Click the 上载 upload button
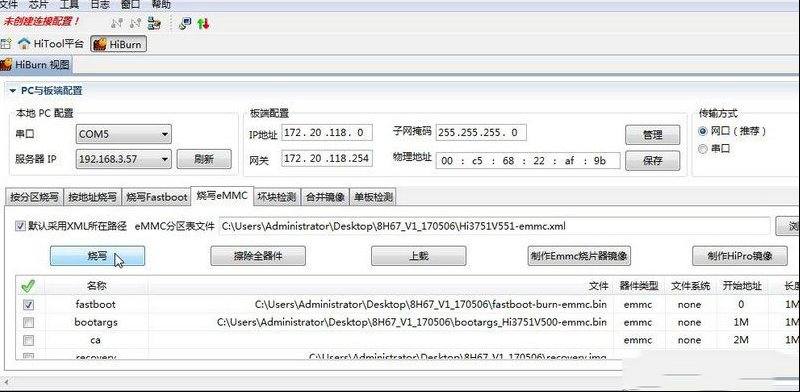The image size is (800, 392). point(418,256)
